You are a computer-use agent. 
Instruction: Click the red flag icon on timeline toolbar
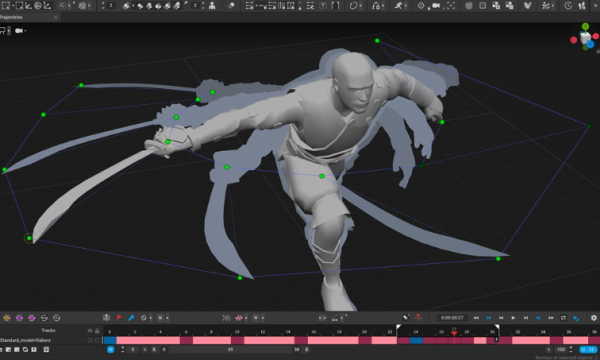click(119, 318)
